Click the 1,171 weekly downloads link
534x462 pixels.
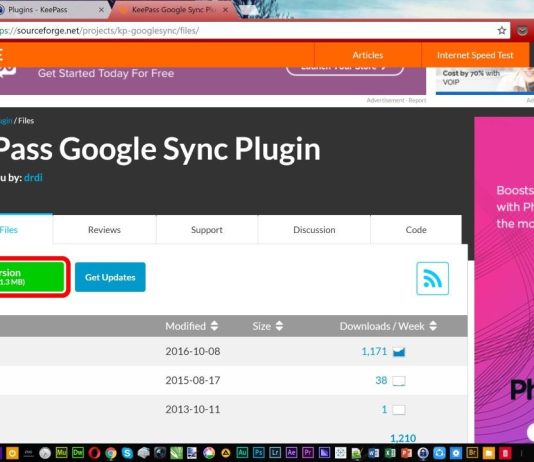tap(374, 351)
